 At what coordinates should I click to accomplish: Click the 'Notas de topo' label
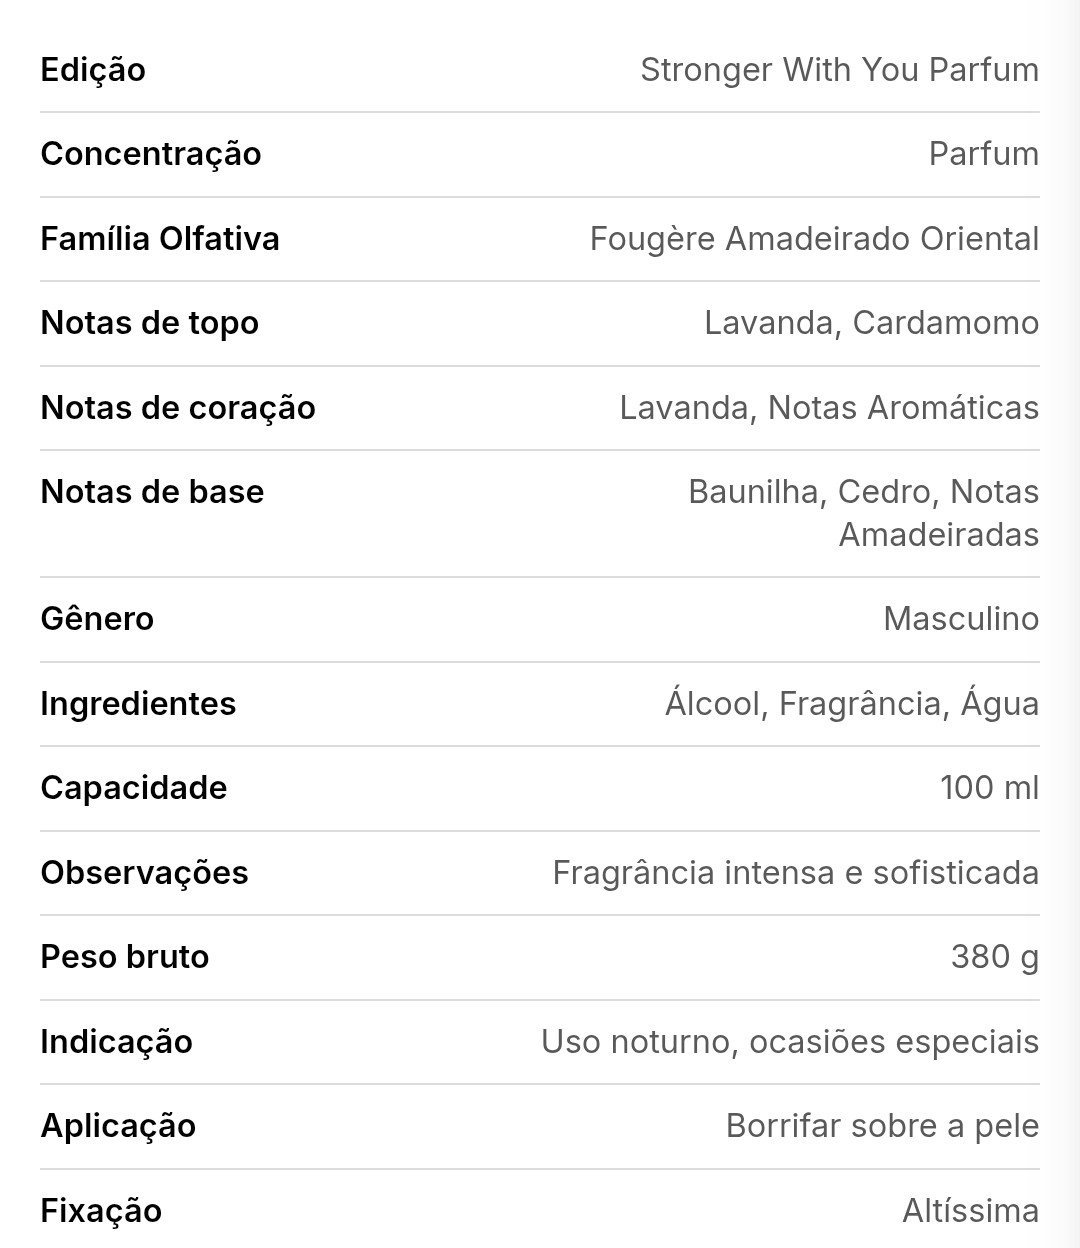coord(150,323)
